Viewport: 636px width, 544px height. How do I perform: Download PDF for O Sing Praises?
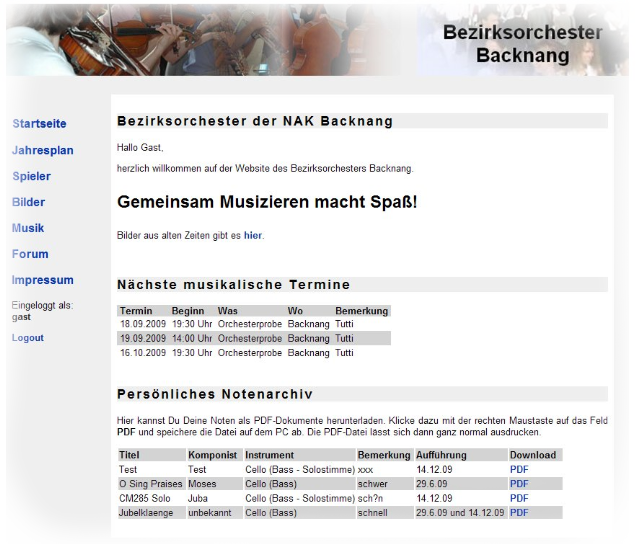tap(519, 484)
